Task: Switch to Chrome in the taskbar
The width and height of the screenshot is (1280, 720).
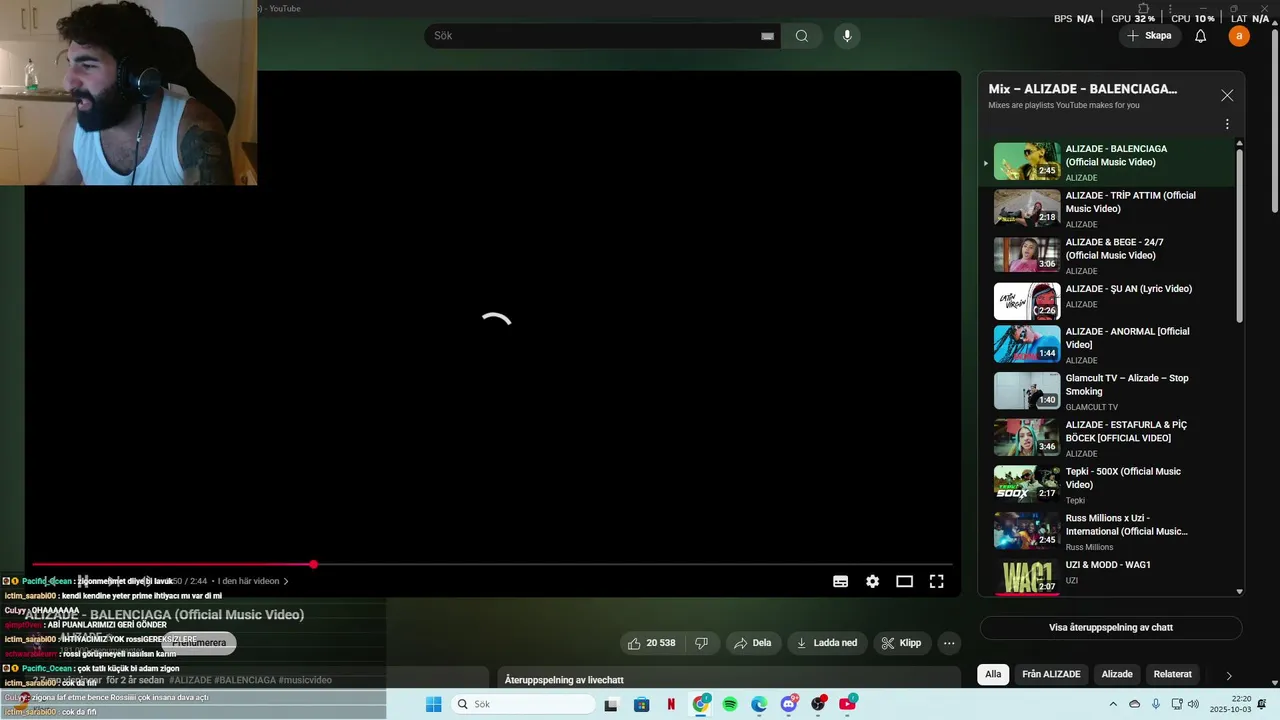Action: pos(700,704)
